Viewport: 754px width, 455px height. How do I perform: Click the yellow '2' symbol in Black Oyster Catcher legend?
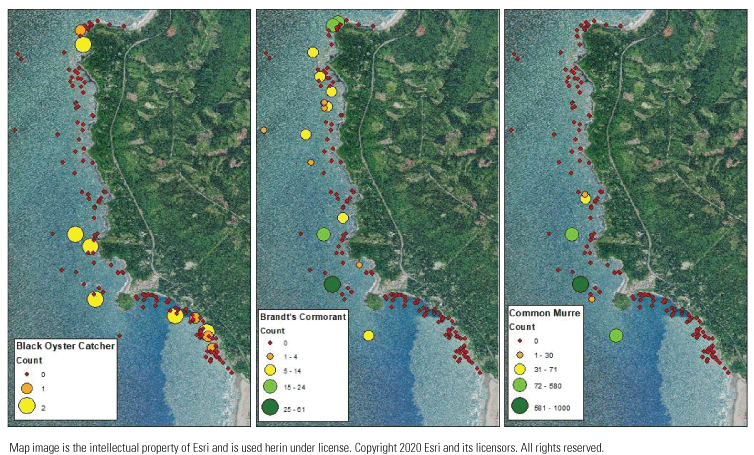pos(27,405)
